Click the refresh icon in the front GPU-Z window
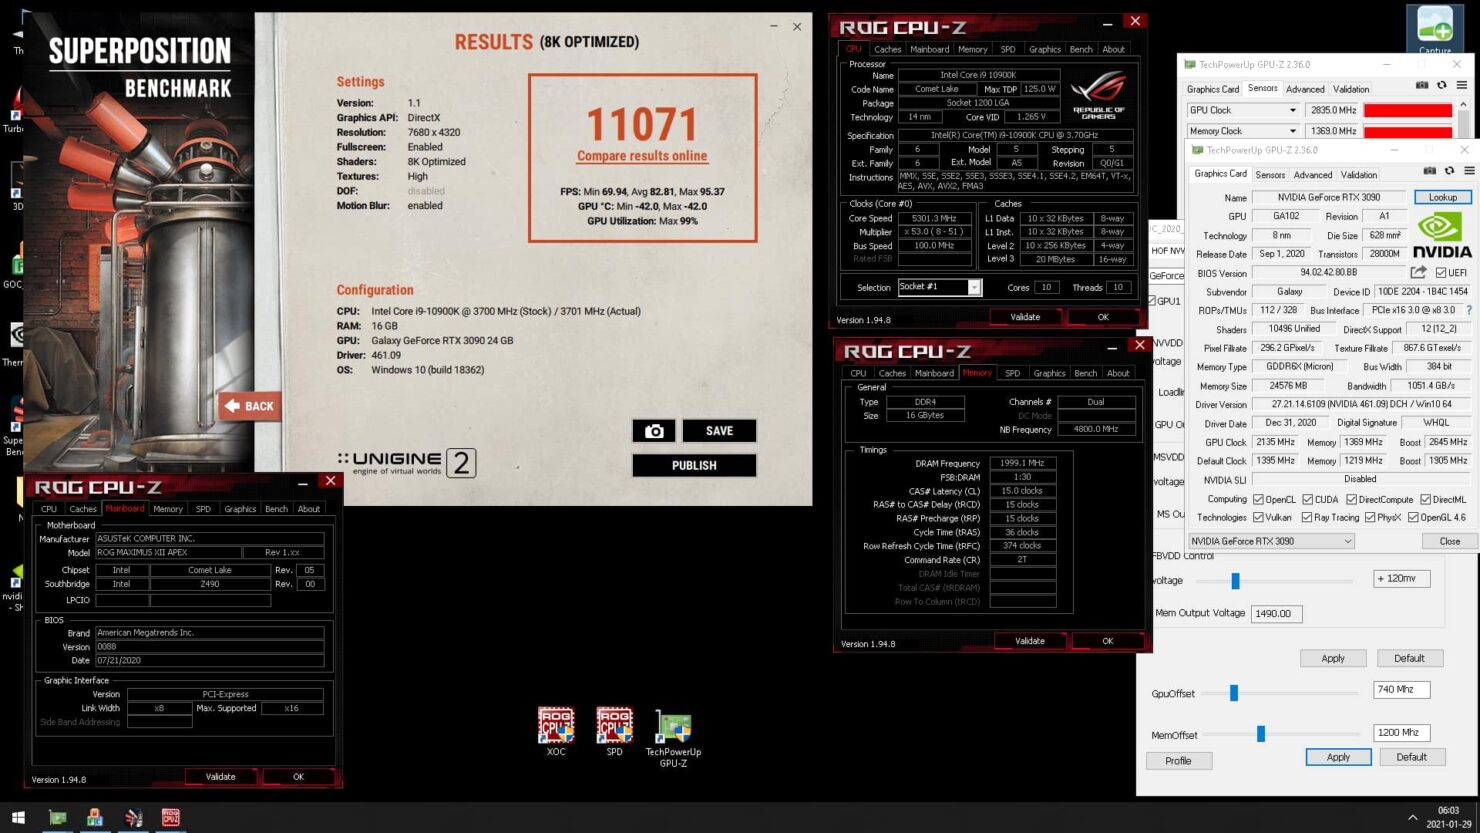Screen dimensions: 1480x833 pos(1450,171)
